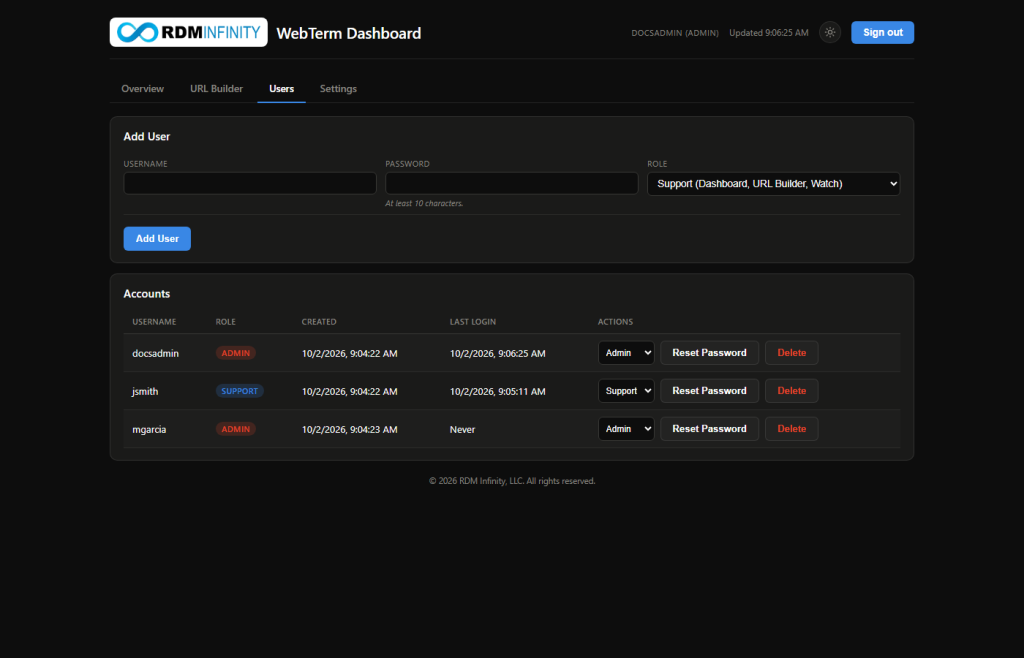Viewport: 1024px width, 658px height.
Task: Click the Add User button
Action: [x=157, y=239]
